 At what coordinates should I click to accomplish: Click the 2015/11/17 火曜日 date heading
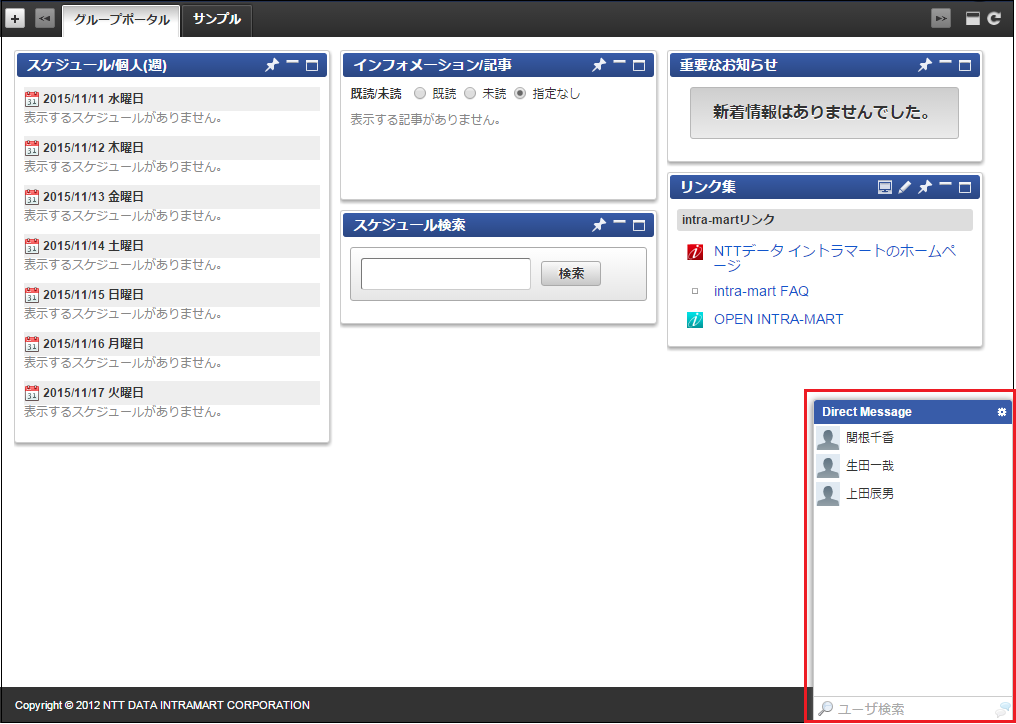pos(172,393)
